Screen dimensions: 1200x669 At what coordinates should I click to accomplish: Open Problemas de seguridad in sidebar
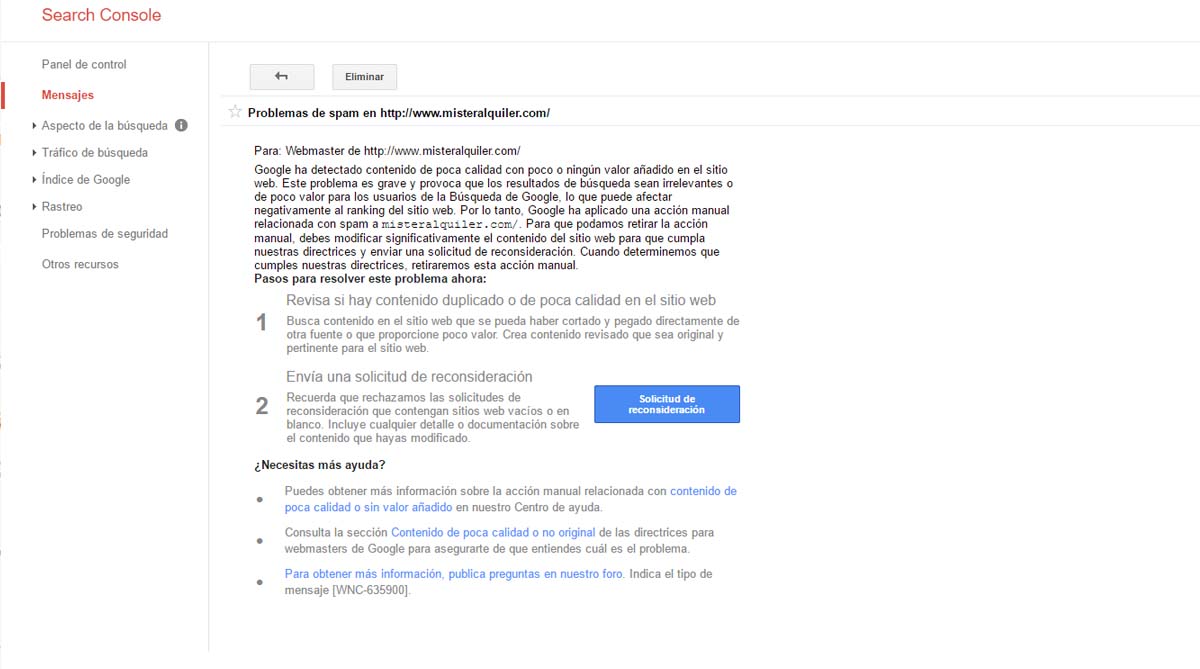click(x=105, y=234)
